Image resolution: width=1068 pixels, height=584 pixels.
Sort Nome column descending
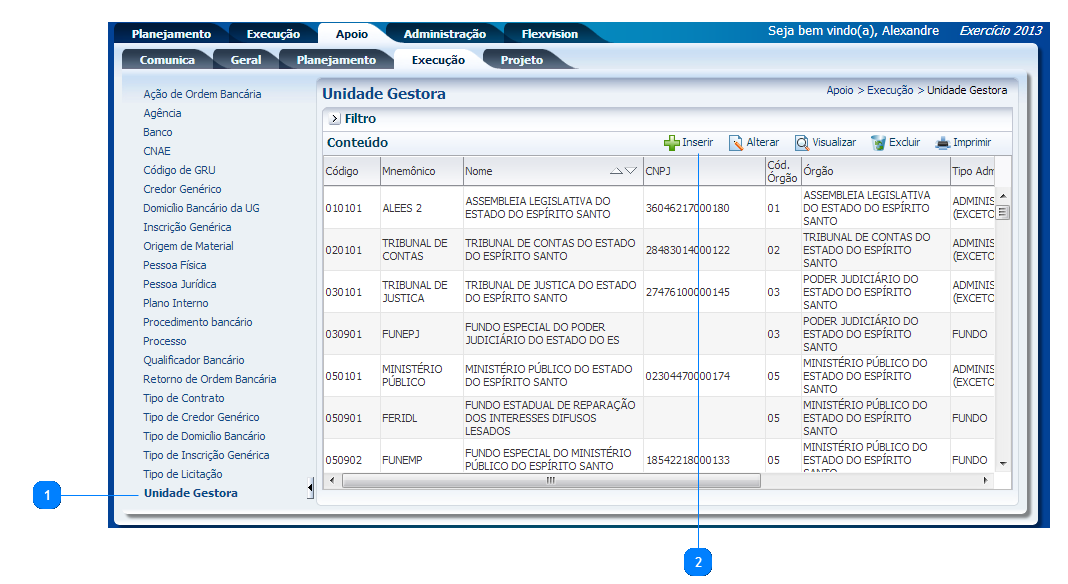(630, 171)
